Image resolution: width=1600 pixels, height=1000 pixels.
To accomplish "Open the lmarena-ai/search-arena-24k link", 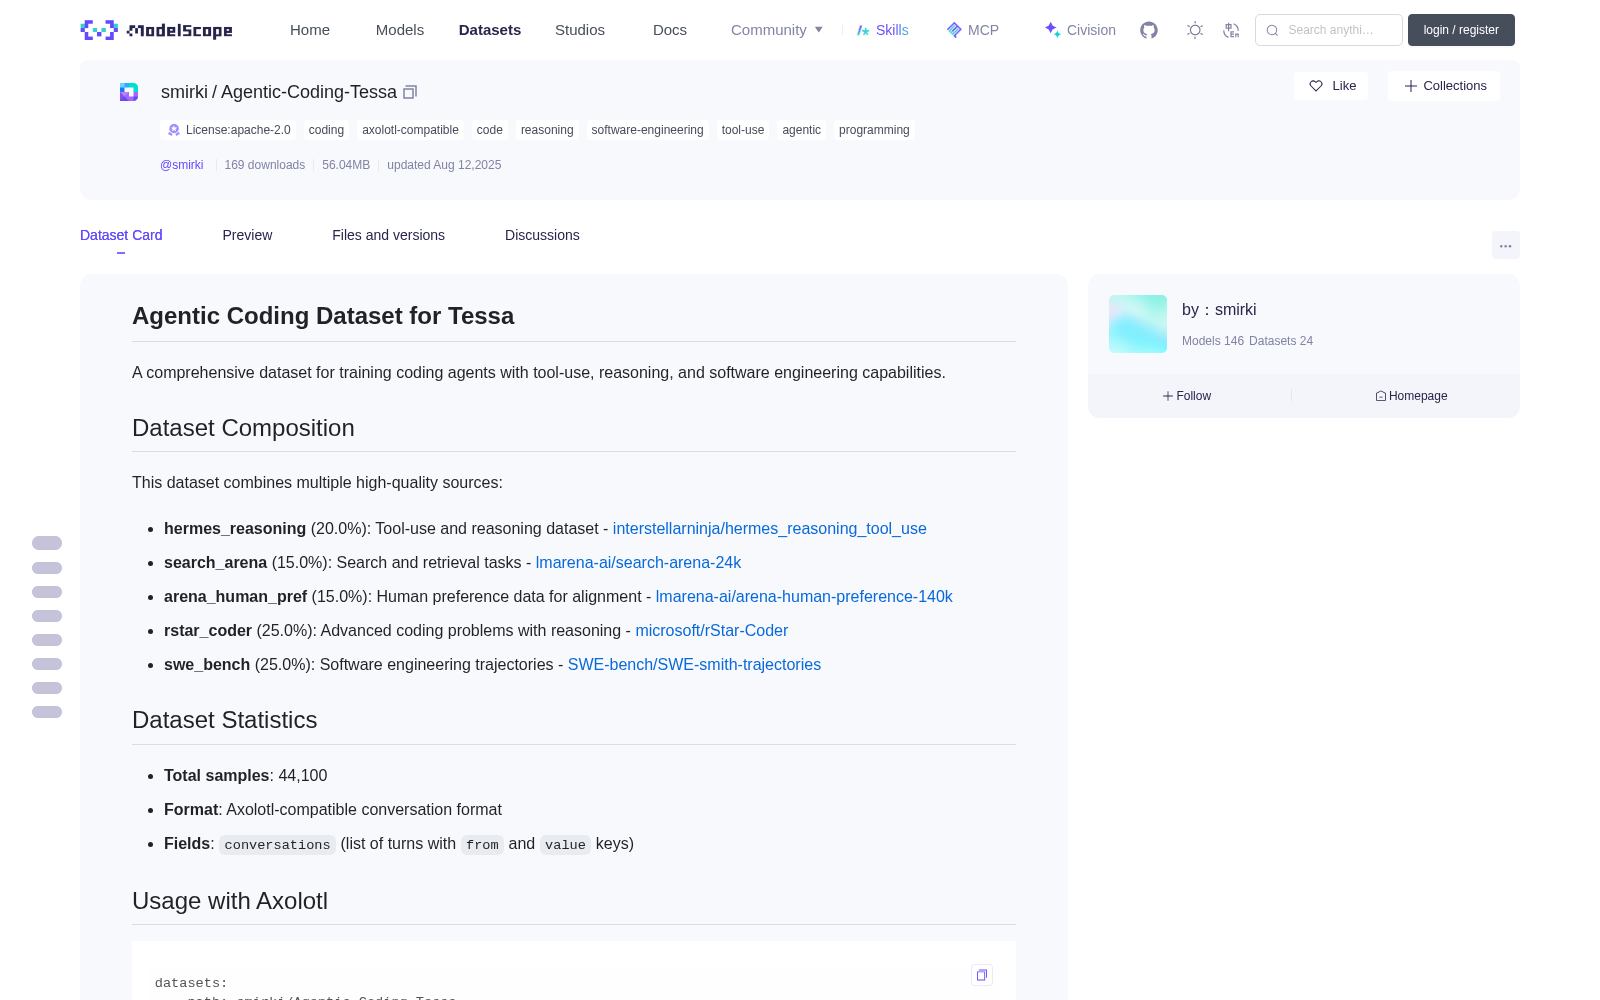I will tap(638, 563).
